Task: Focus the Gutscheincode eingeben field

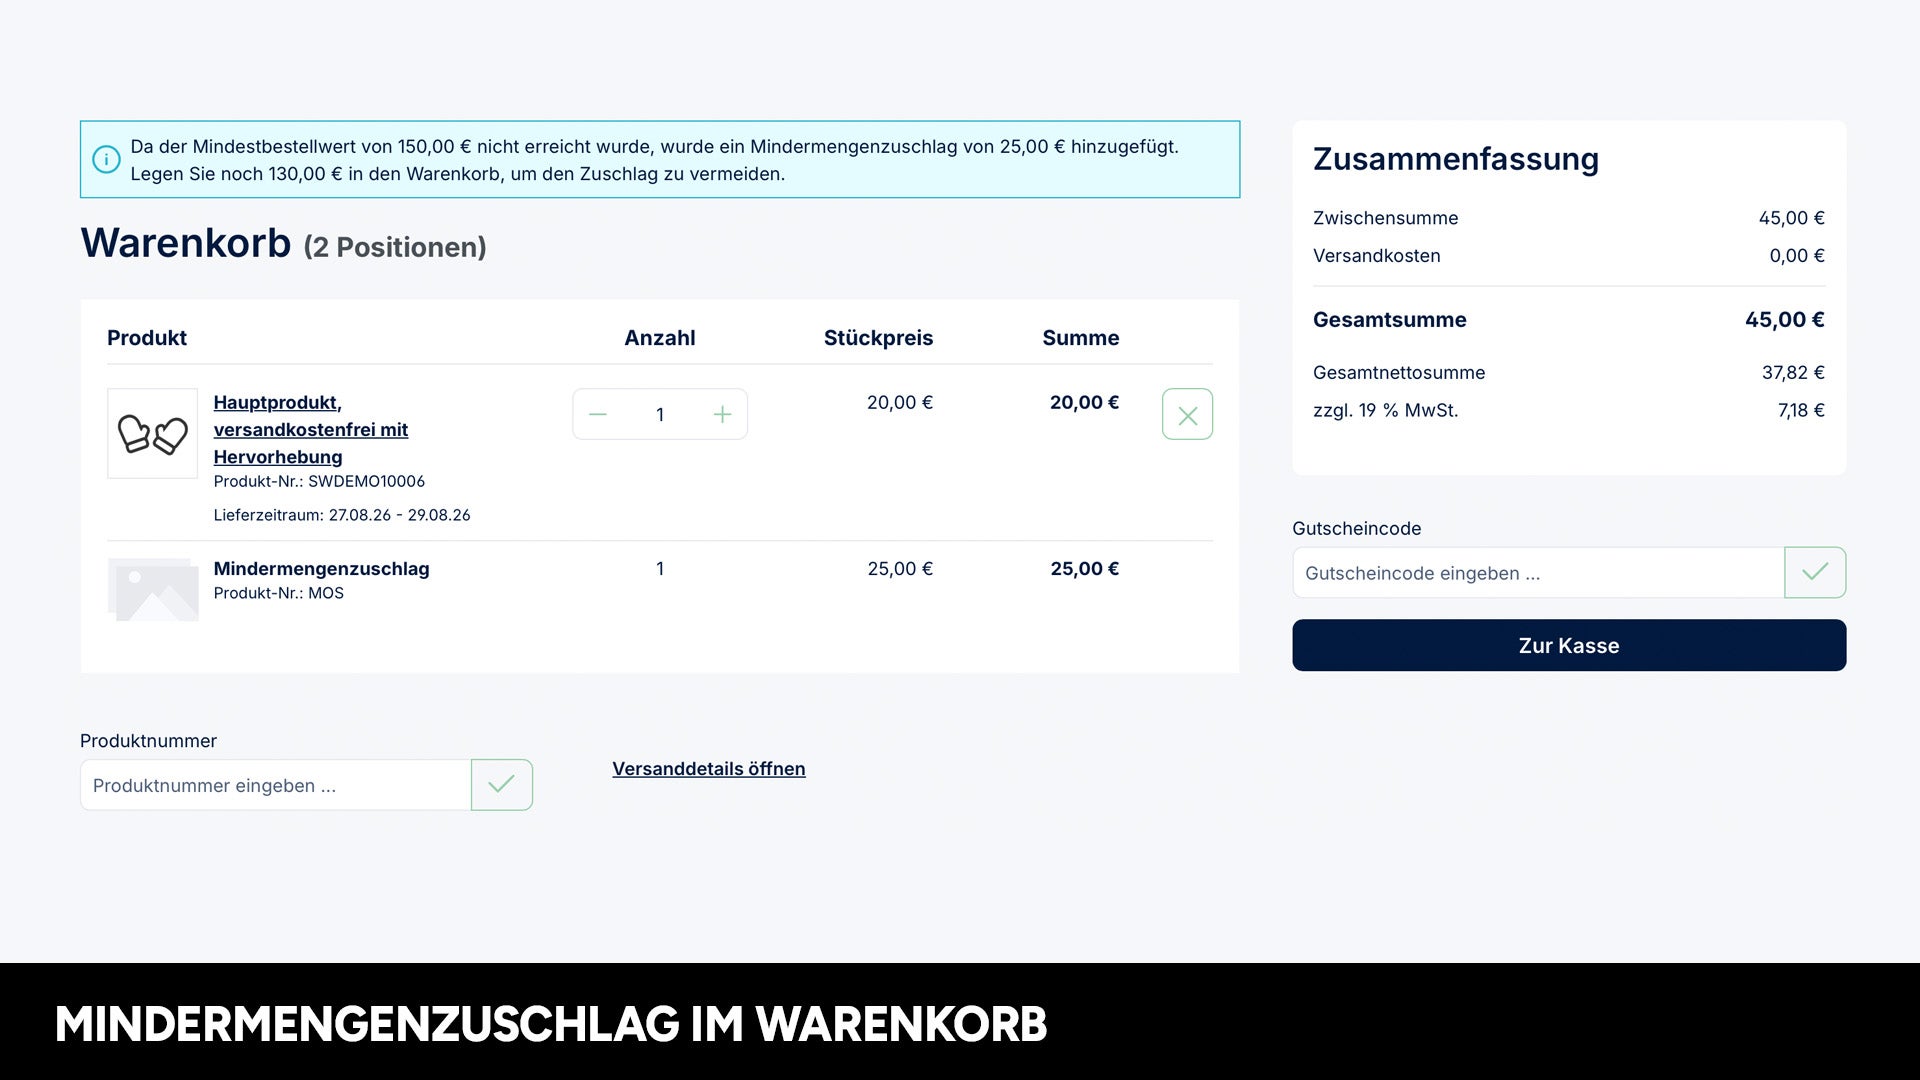Action: click(x=1538, y=572)
